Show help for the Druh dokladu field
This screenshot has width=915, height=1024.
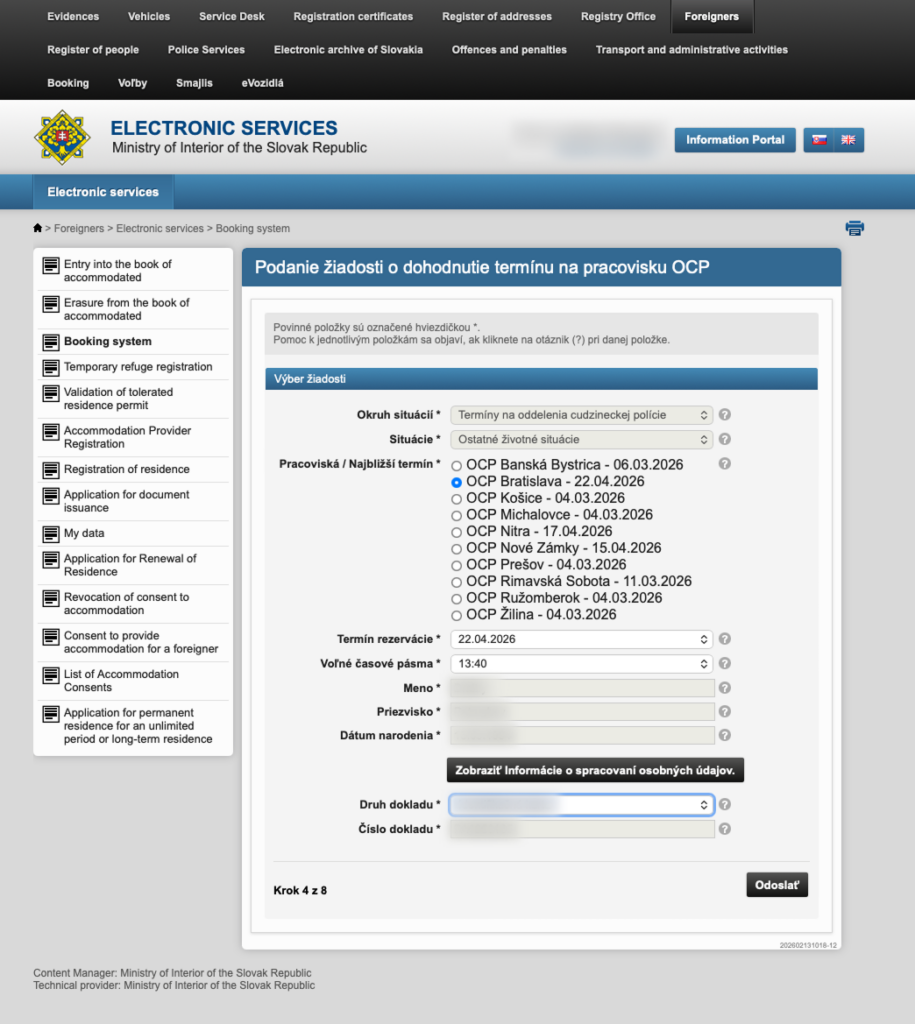725,804
